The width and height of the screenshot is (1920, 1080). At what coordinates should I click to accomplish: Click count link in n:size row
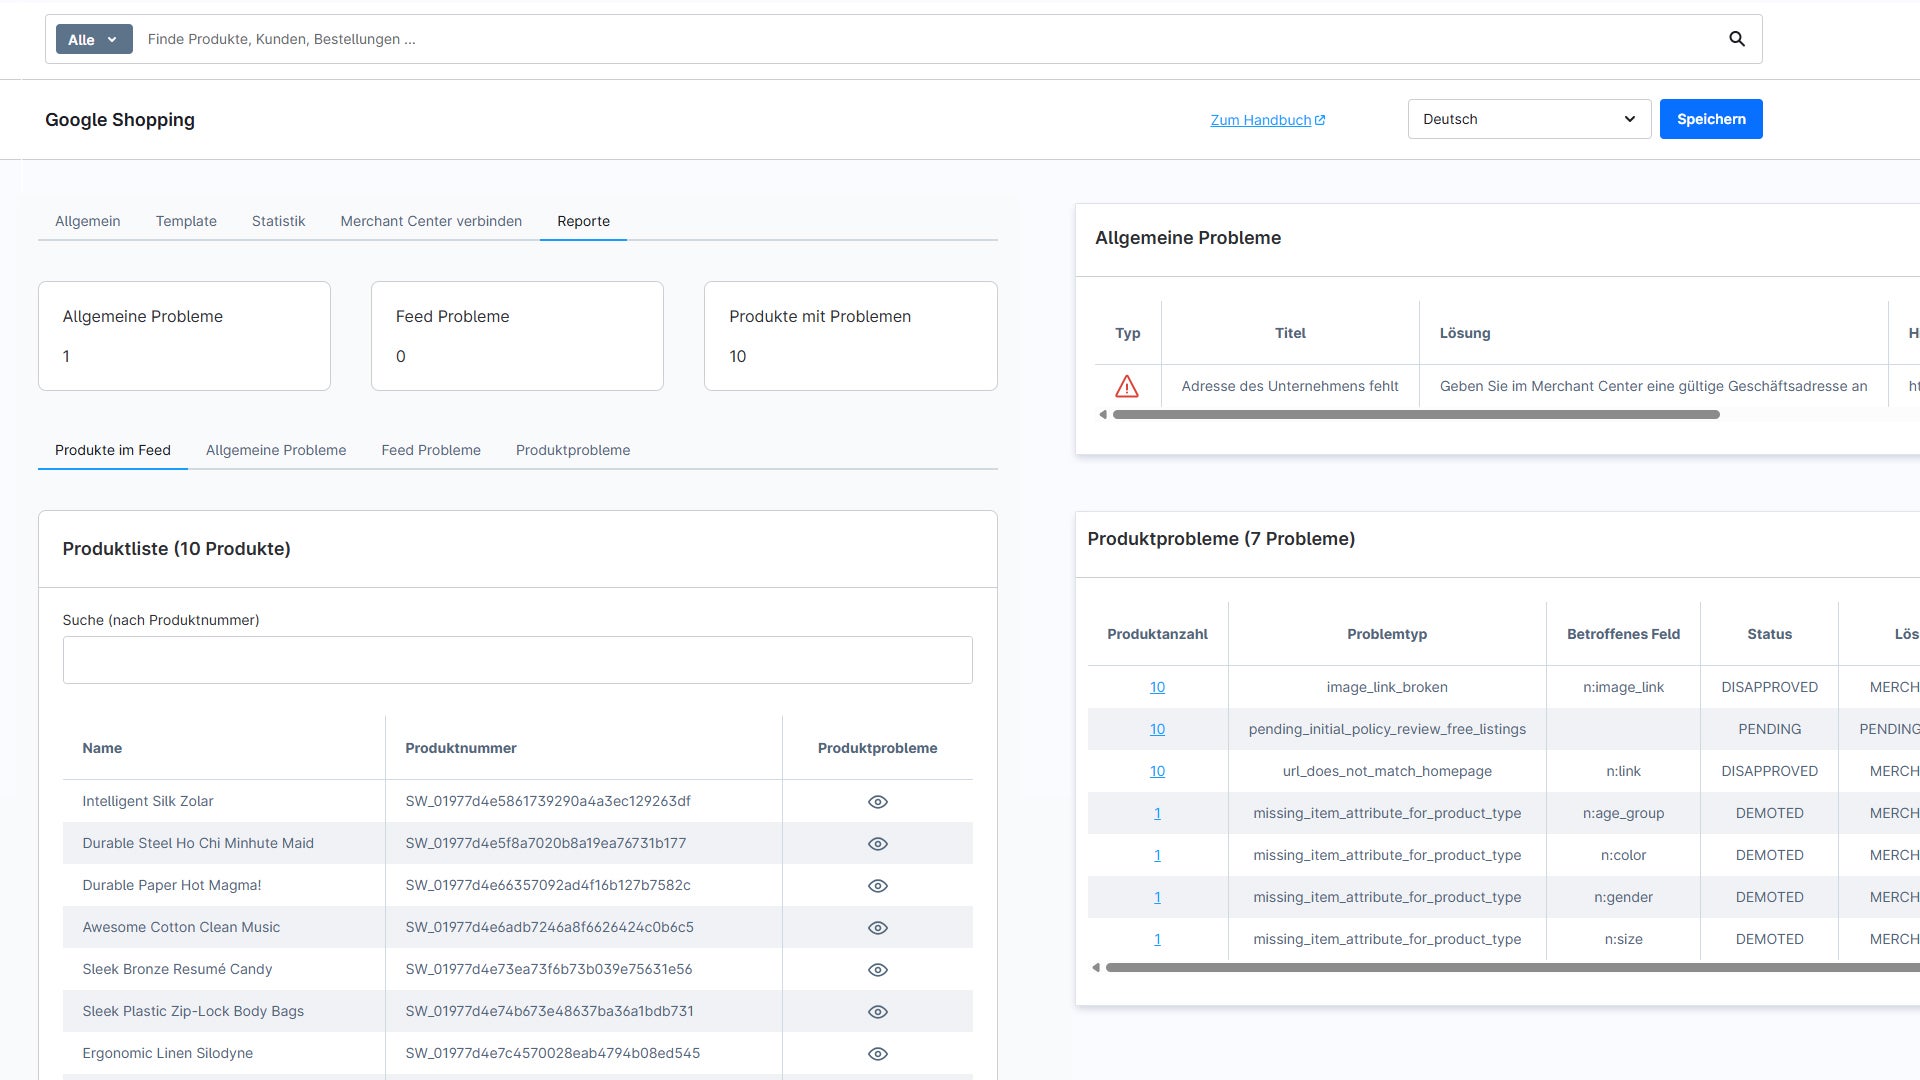(1157, 939)
